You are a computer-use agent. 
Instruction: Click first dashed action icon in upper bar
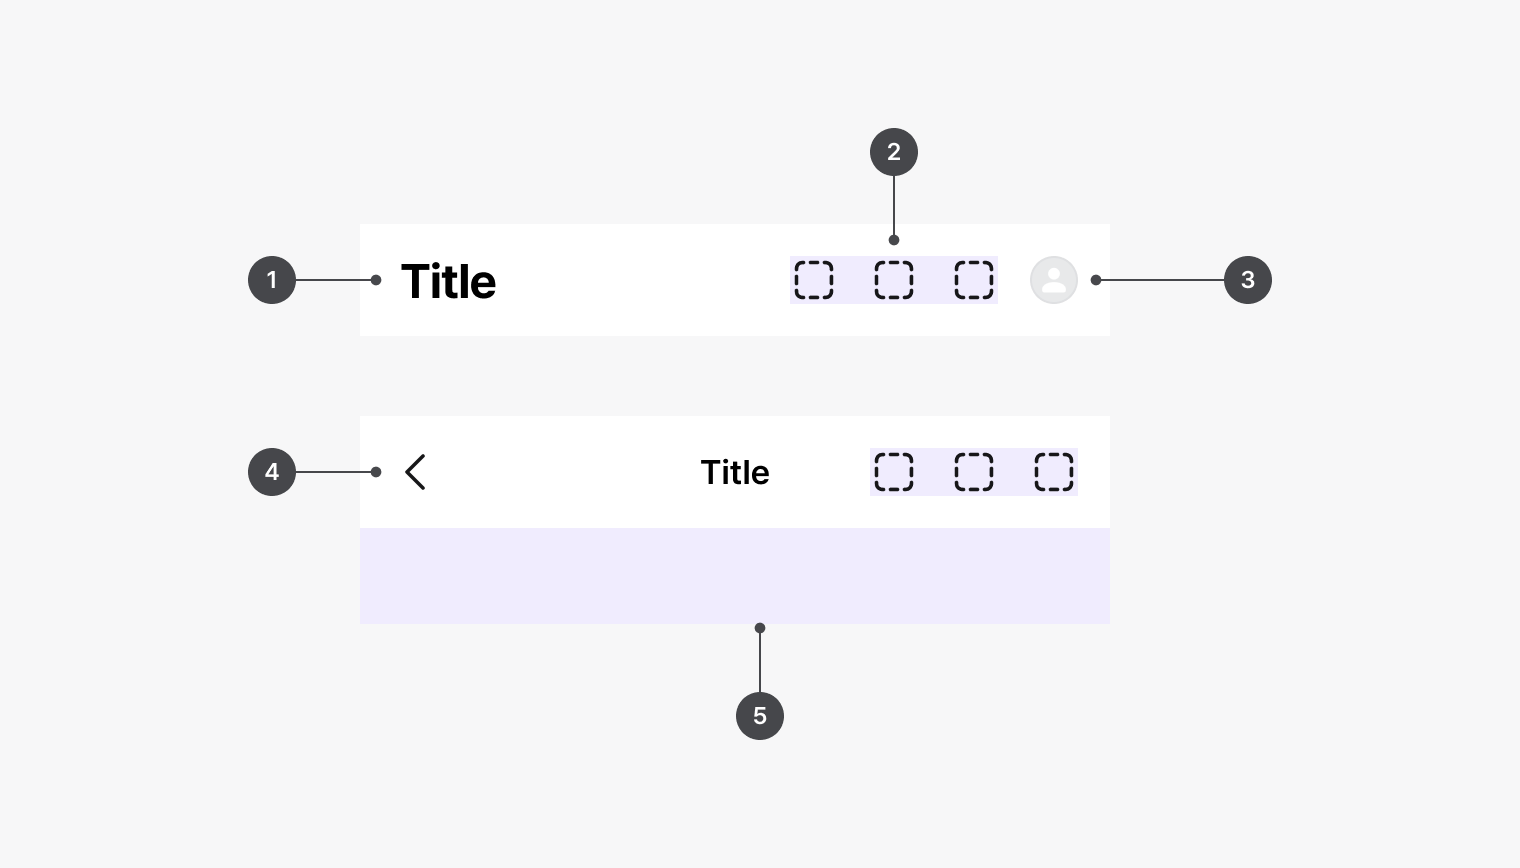pos(814,280)
